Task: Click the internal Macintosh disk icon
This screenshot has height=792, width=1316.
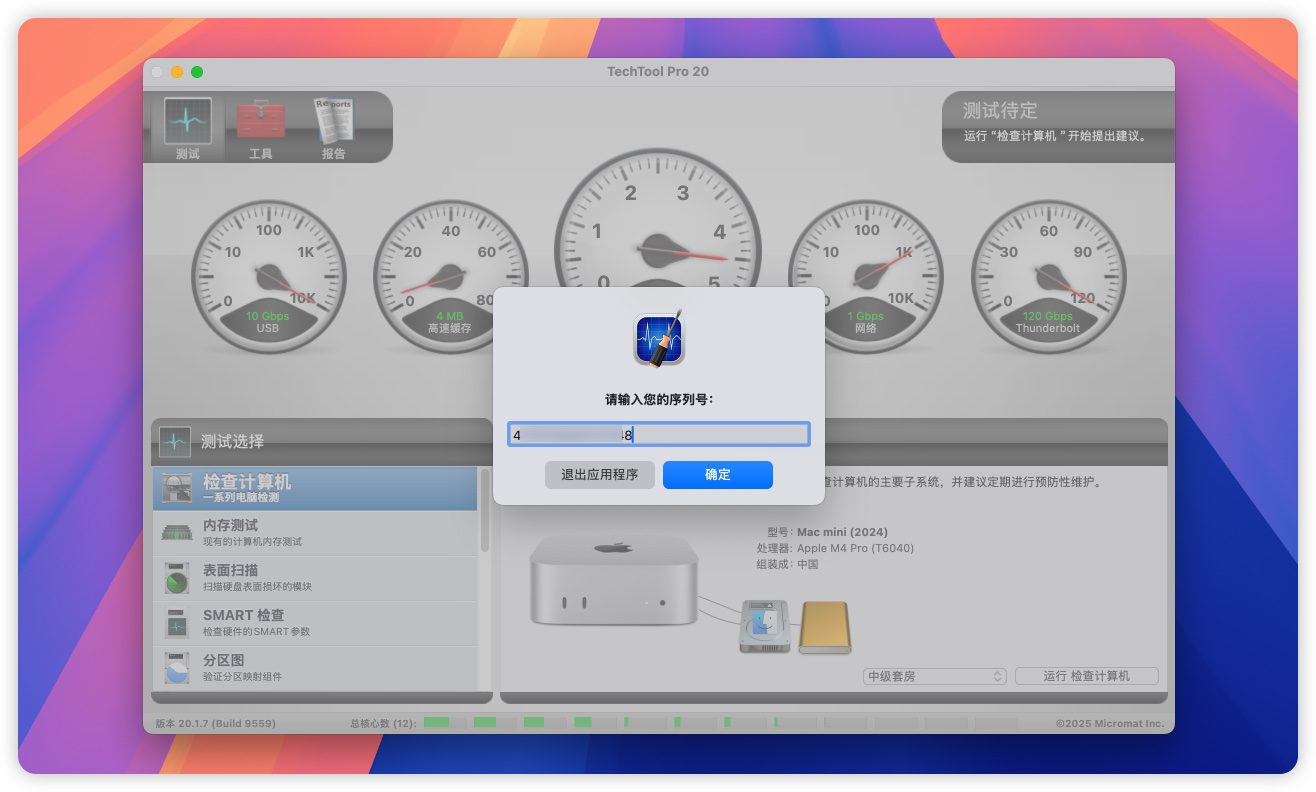Action: [765, 628]
